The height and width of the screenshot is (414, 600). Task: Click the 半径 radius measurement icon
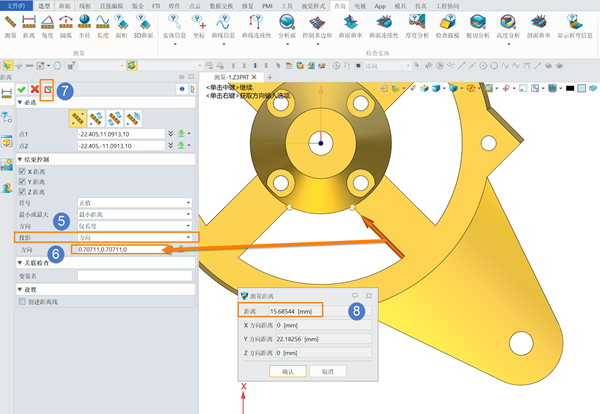[x=84, y=26]
